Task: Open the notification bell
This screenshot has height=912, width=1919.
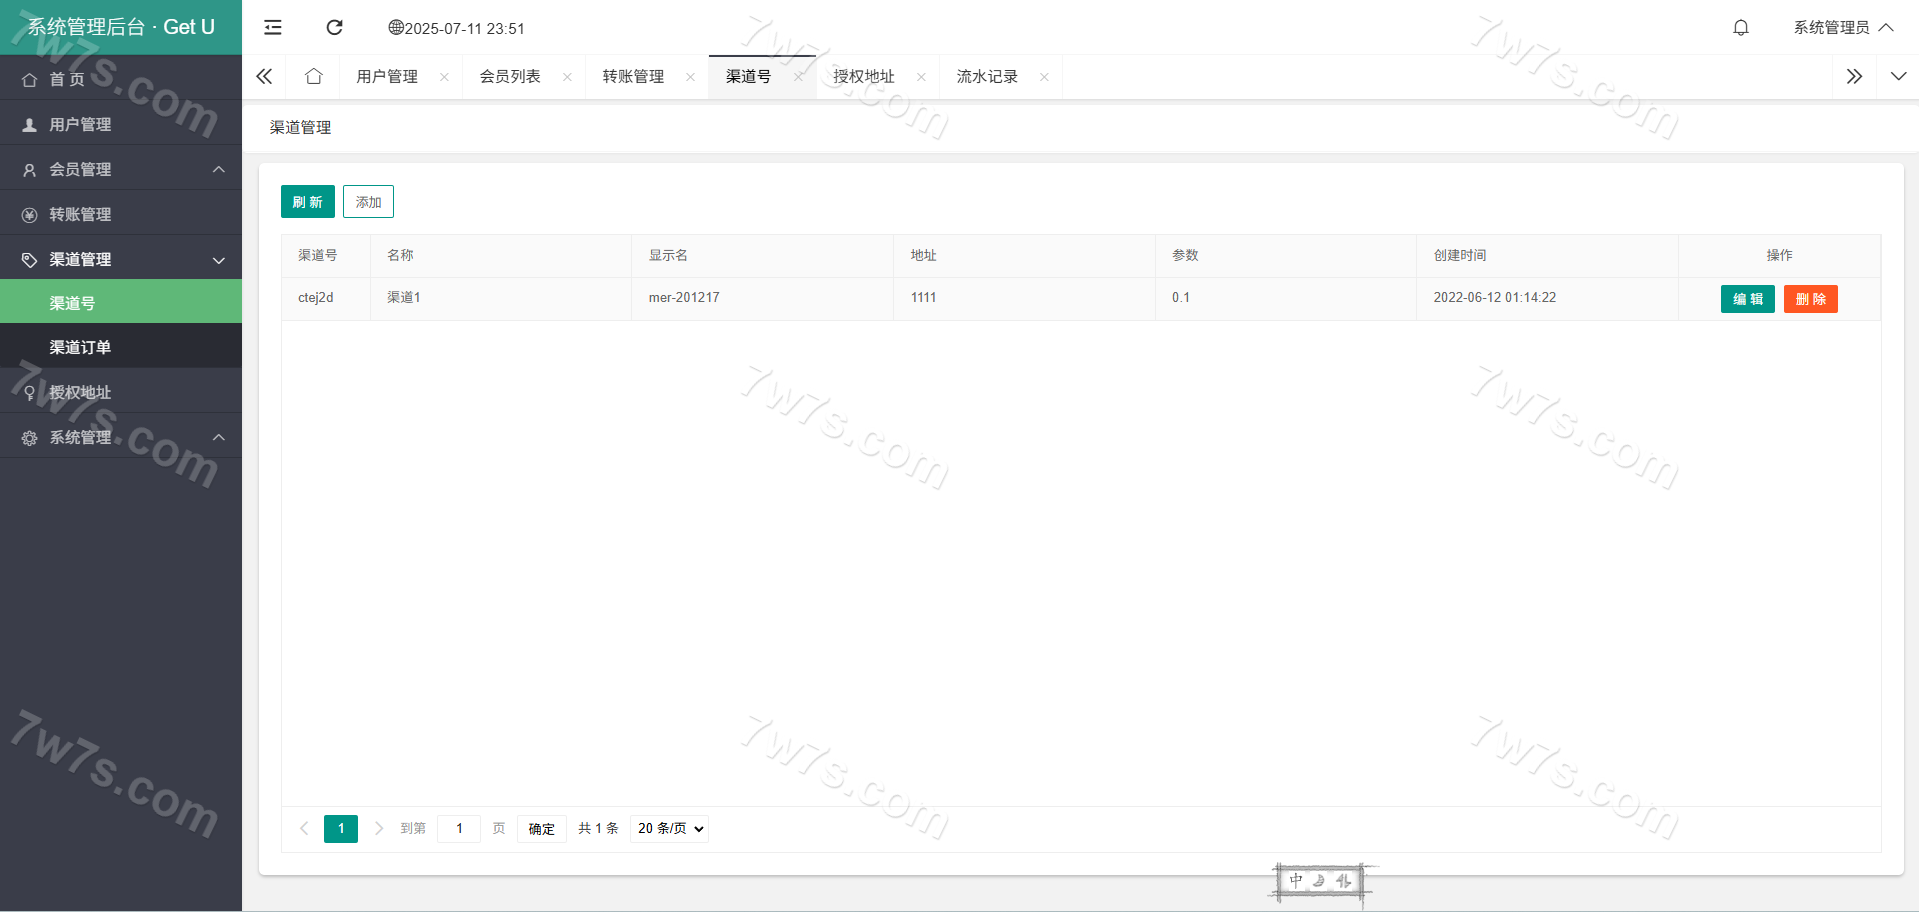Action: point(1741,28)
